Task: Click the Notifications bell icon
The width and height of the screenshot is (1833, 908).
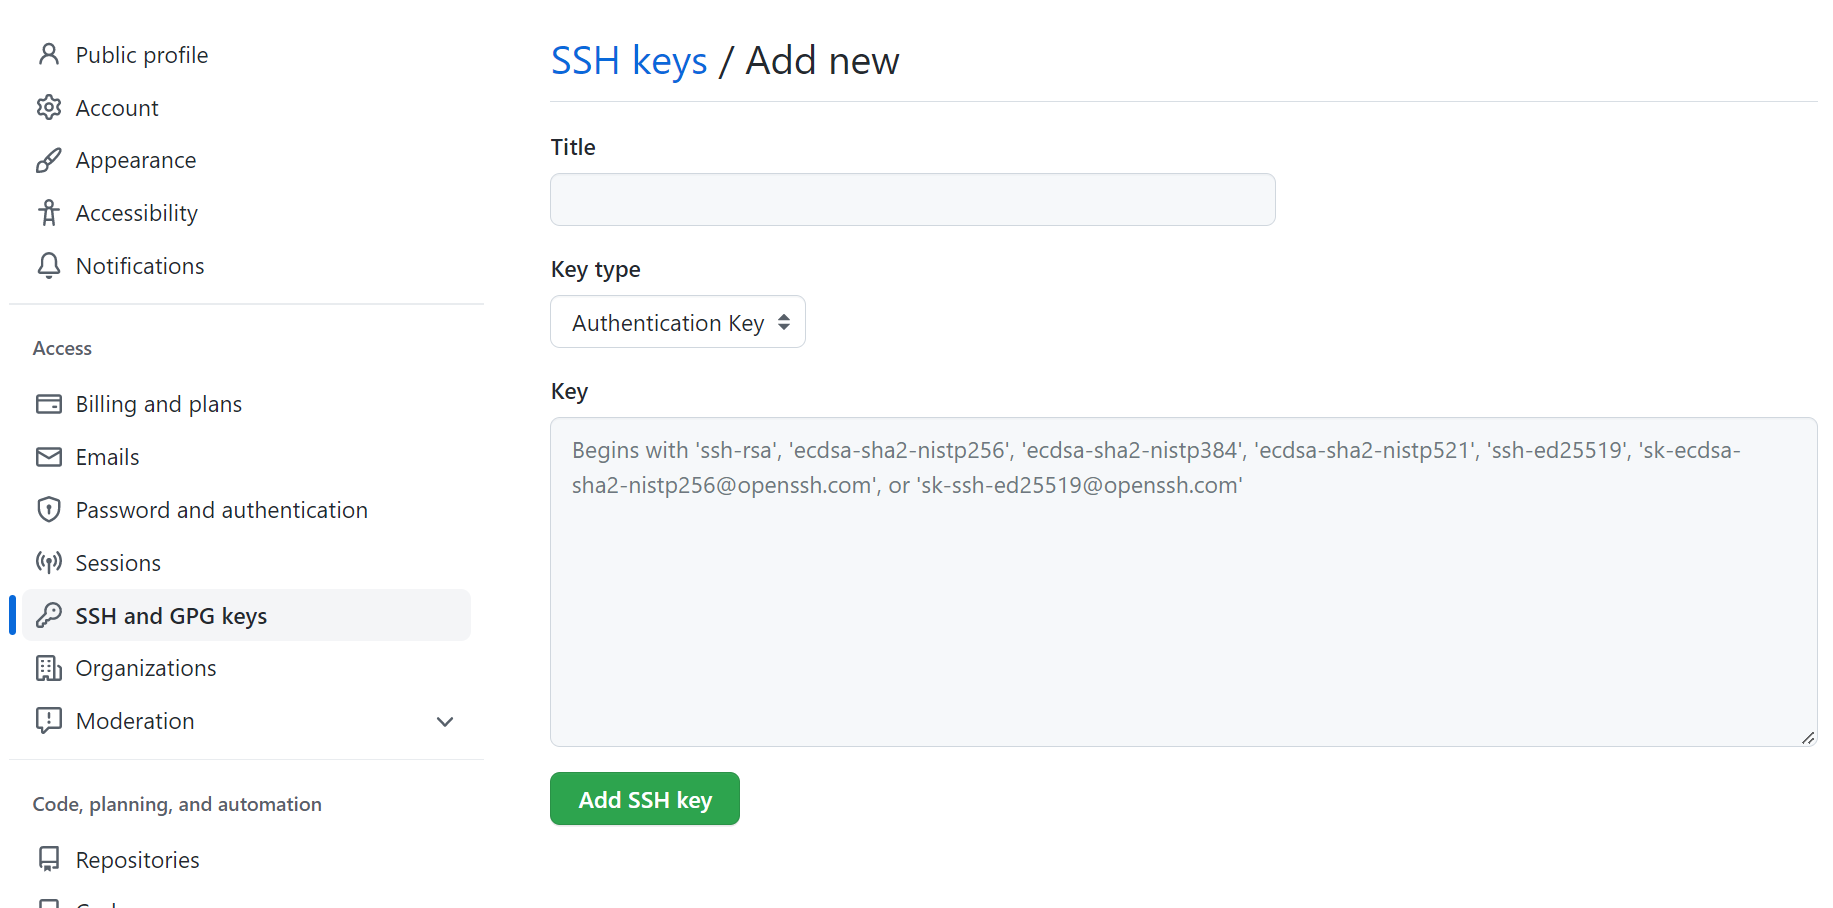Action: pyautogui.click(x=48, y=265)
